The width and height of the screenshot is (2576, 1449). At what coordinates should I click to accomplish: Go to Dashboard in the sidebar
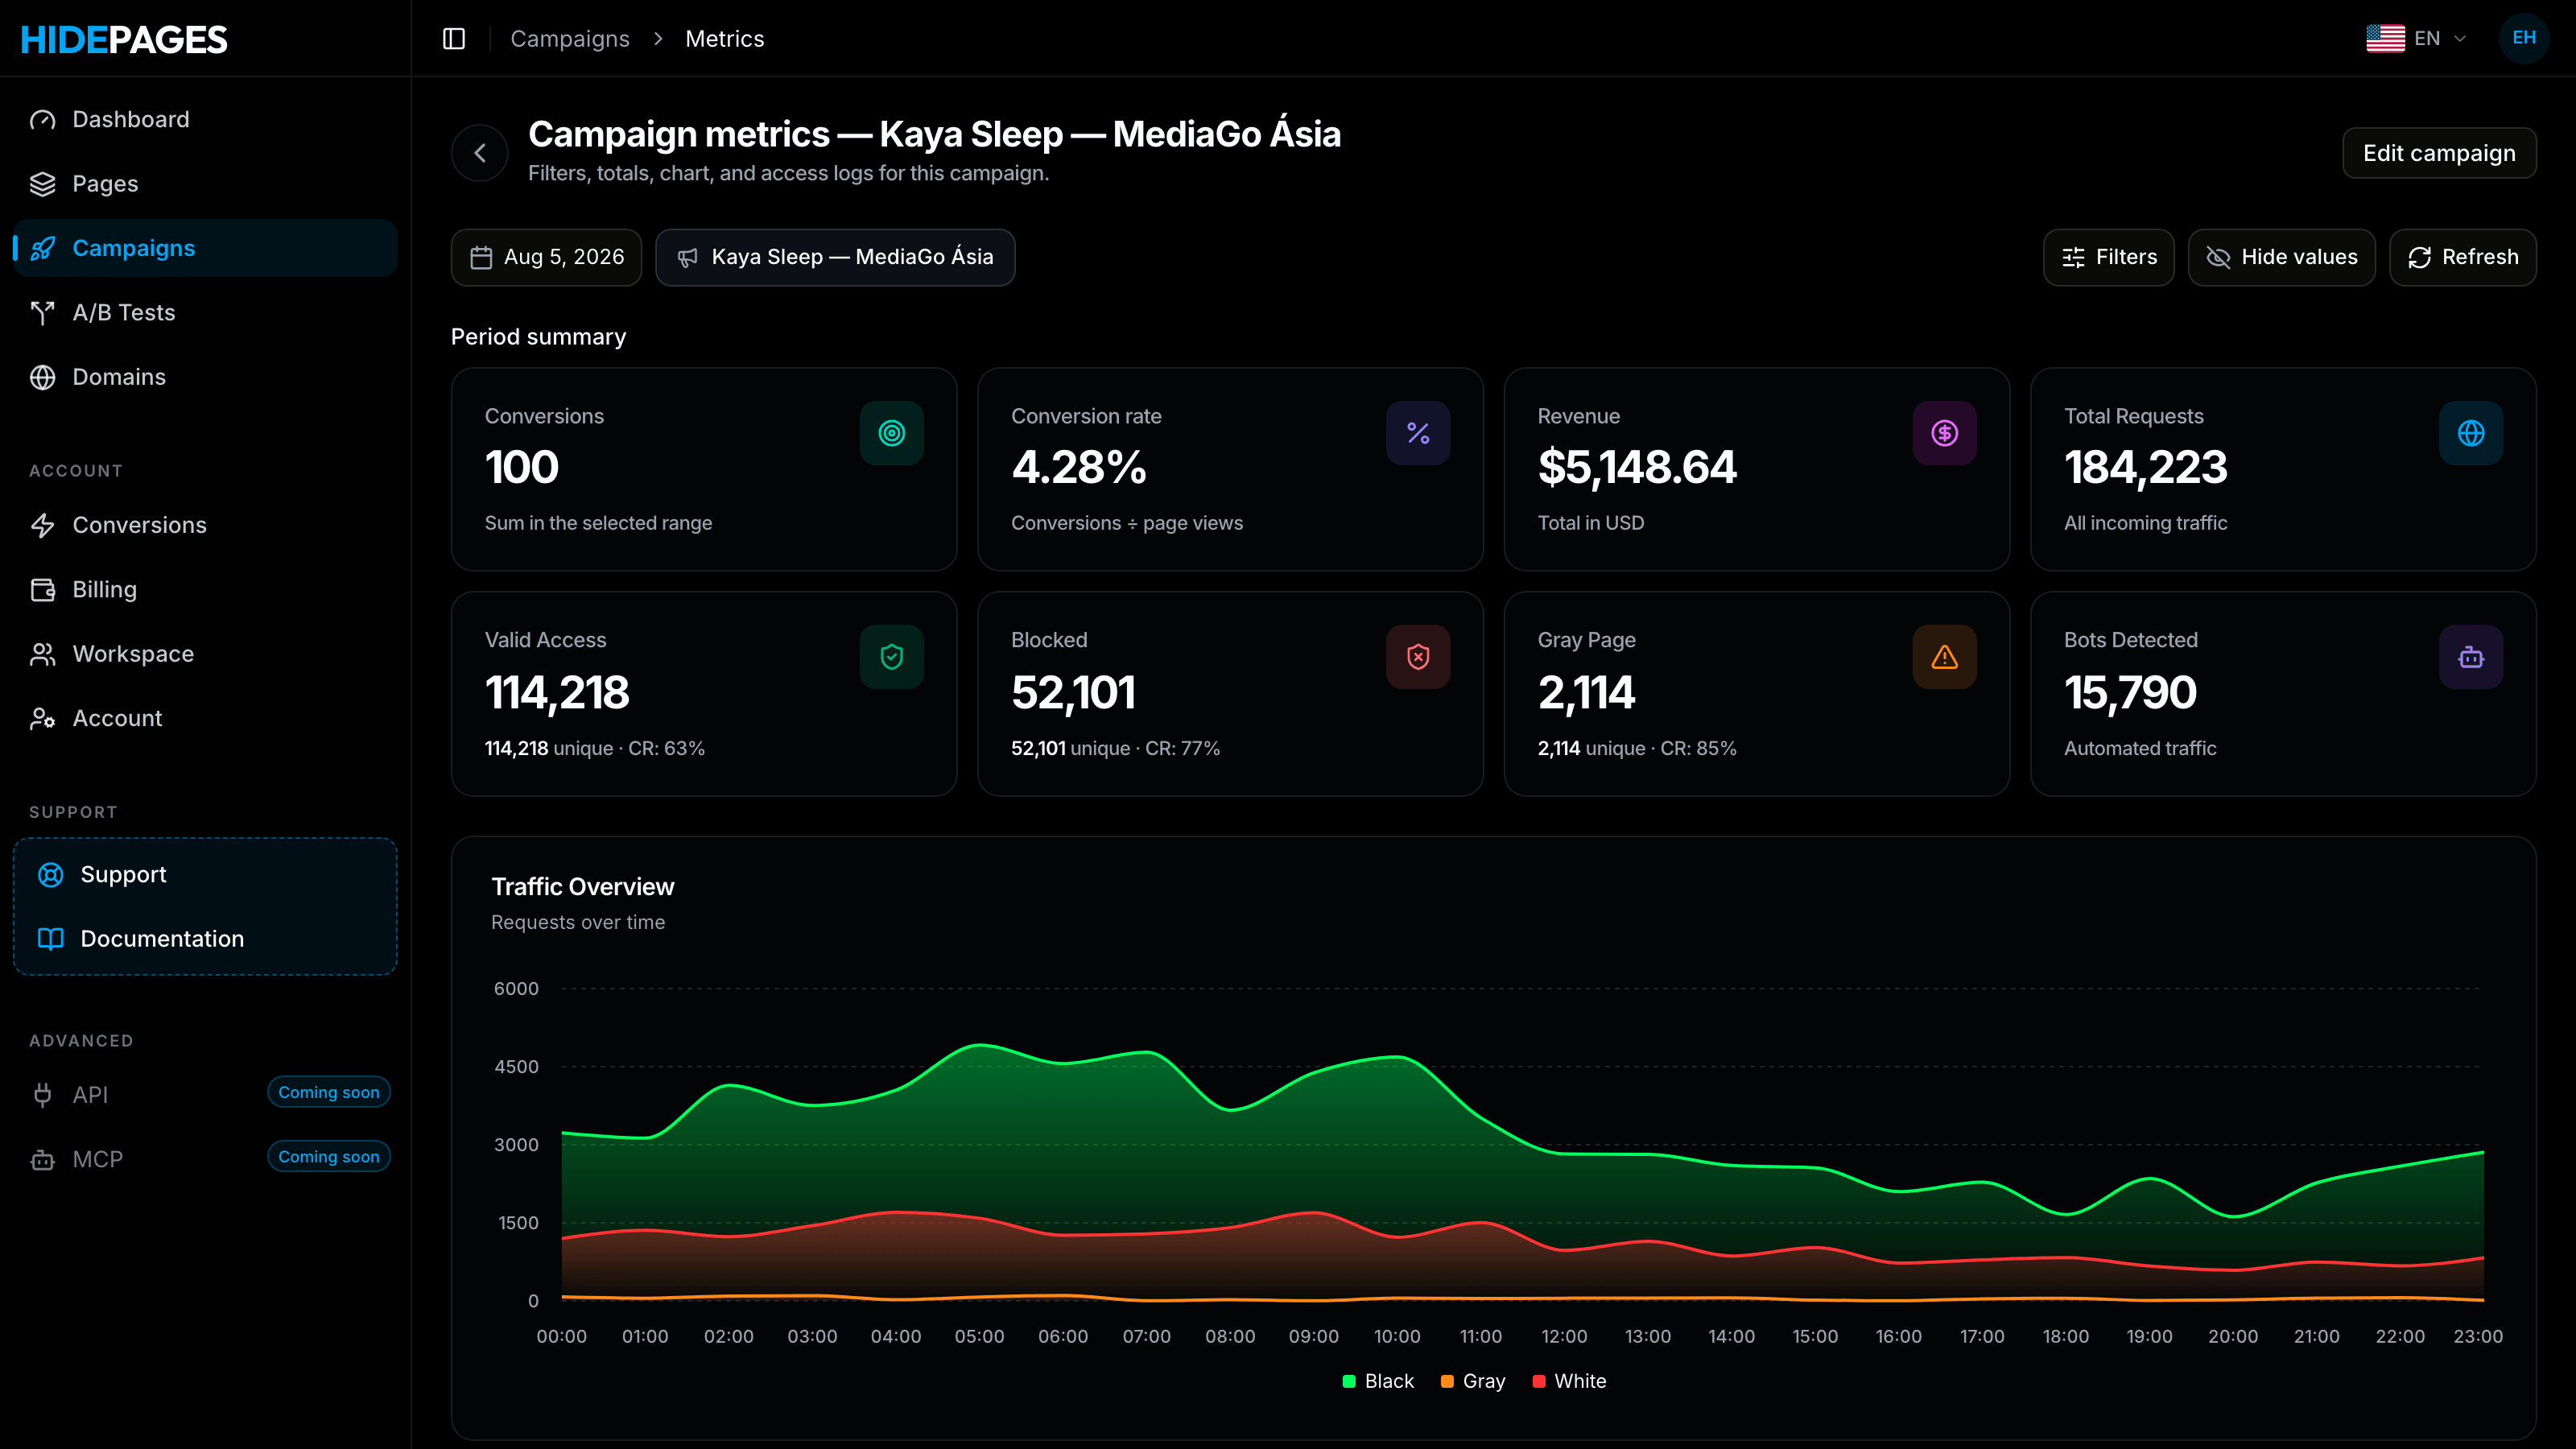[x=205, y=120]
